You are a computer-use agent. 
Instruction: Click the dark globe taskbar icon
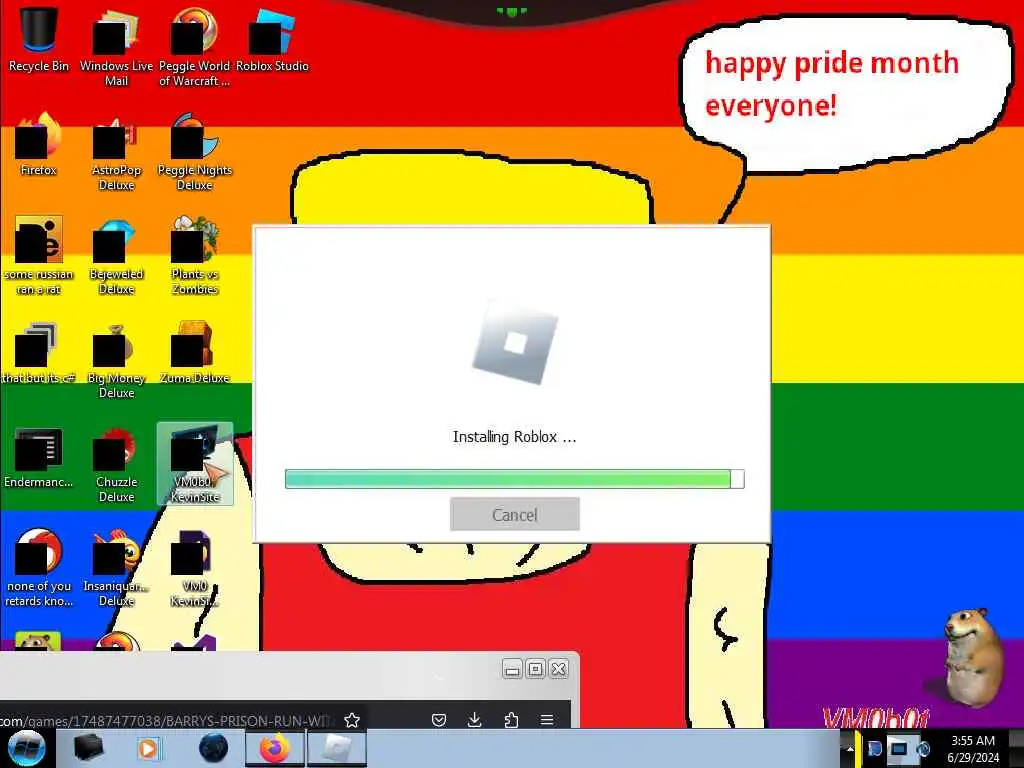pyautogui.click(x=214, y=748)
